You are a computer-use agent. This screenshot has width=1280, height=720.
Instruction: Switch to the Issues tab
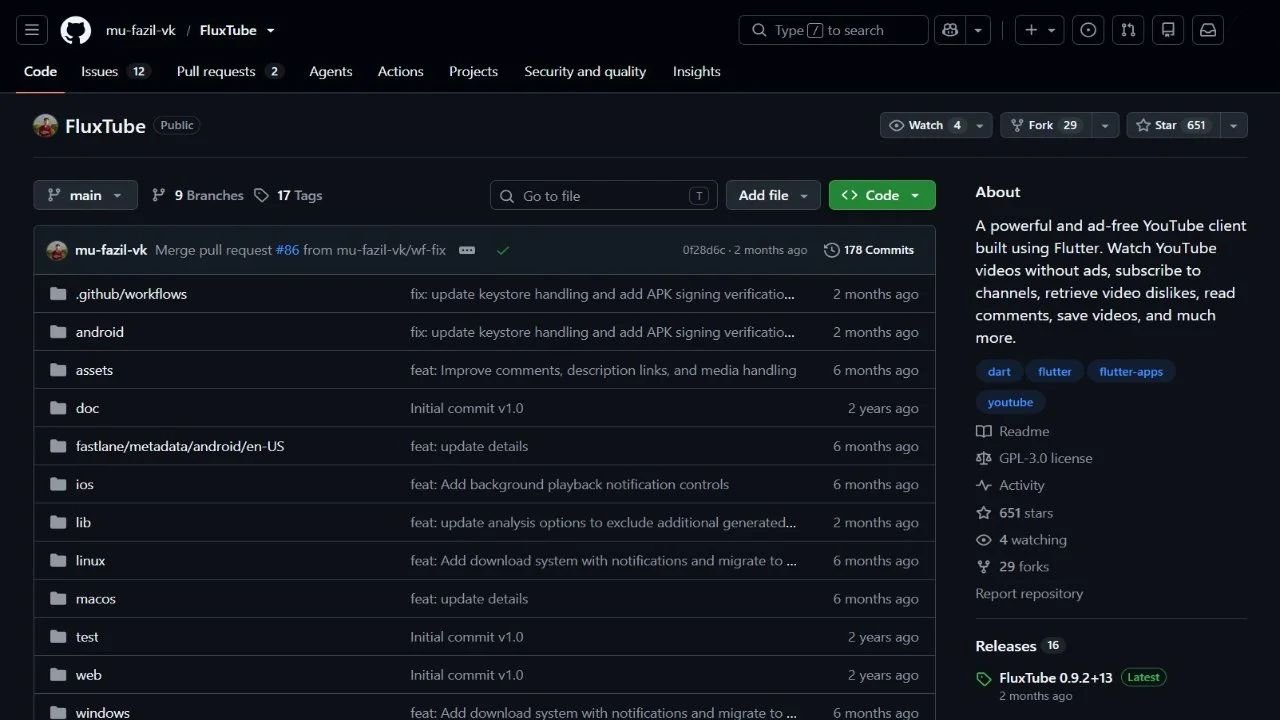tap(115, 71)
